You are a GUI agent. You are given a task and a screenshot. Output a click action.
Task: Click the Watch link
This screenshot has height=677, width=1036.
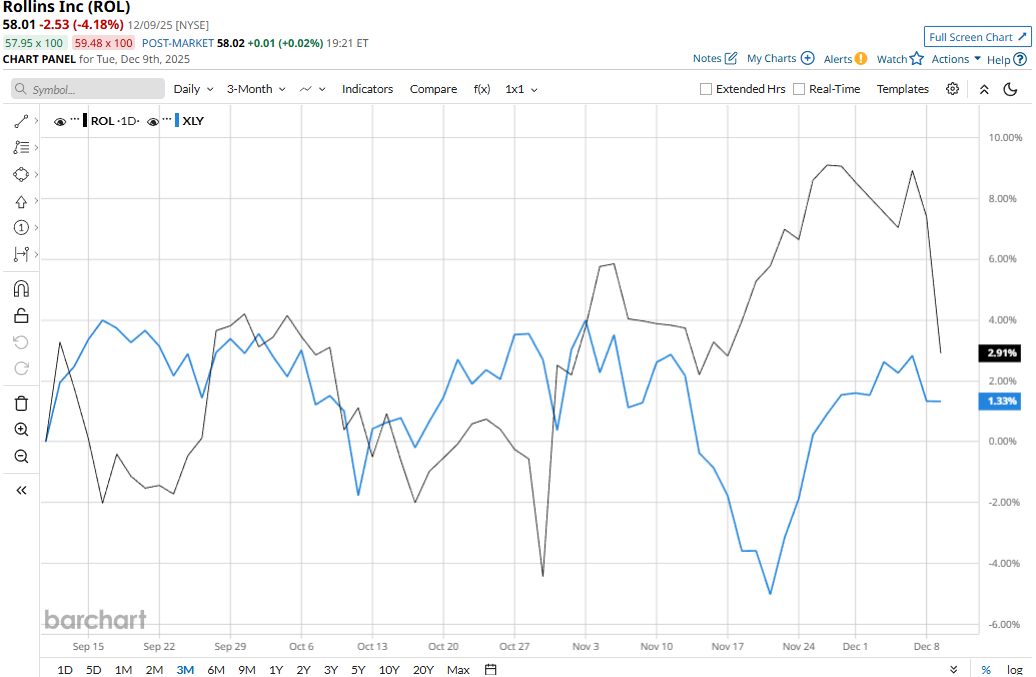891,59
